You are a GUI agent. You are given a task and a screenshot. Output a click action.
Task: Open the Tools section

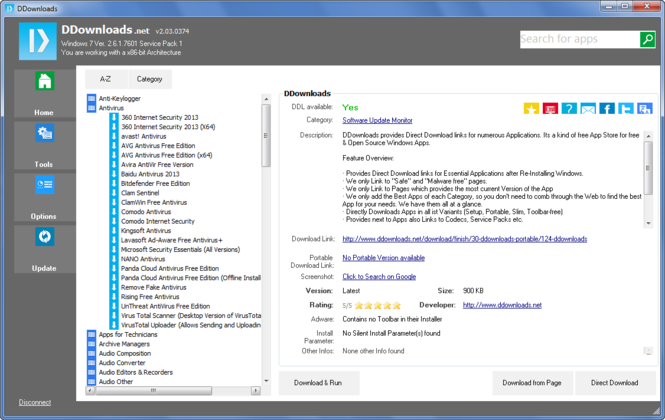click(45, 146)
